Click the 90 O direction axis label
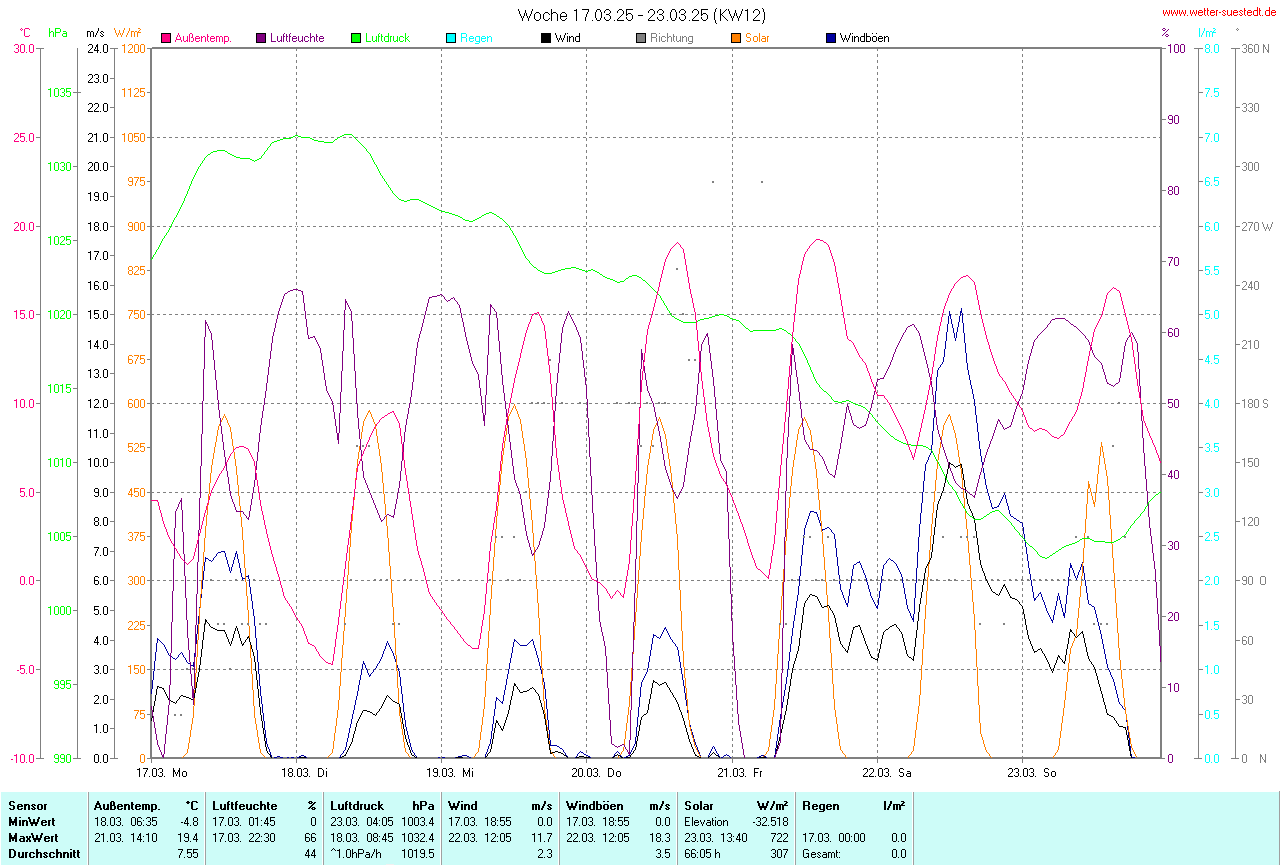Screen dimensions: 1280x865 [x=1254, y=581]
